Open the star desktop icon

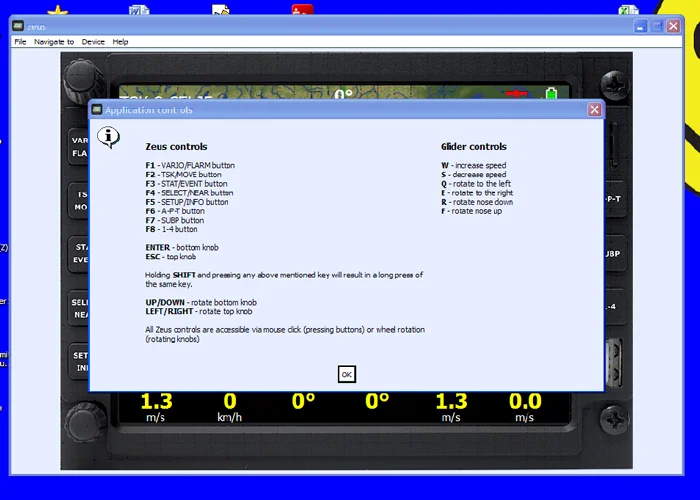coord(58,9)
